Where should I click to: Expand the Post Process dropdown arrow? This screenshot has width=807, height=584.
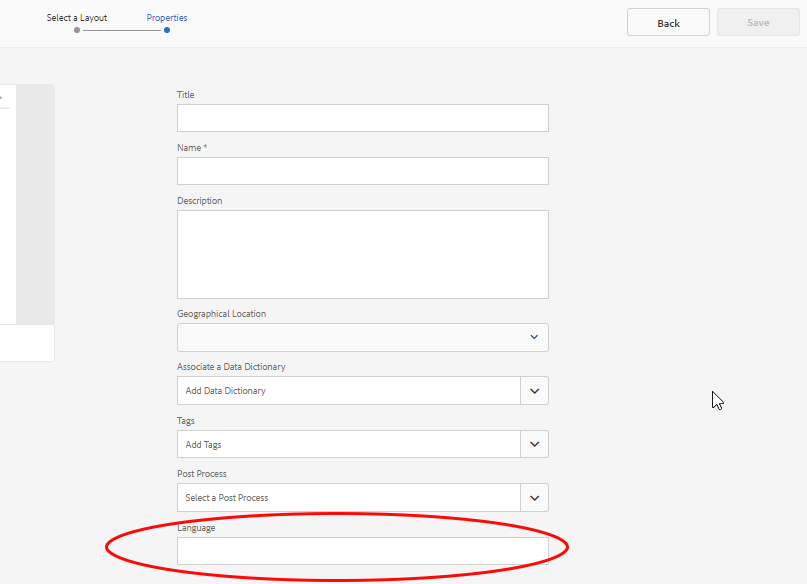tap(534, 498)
